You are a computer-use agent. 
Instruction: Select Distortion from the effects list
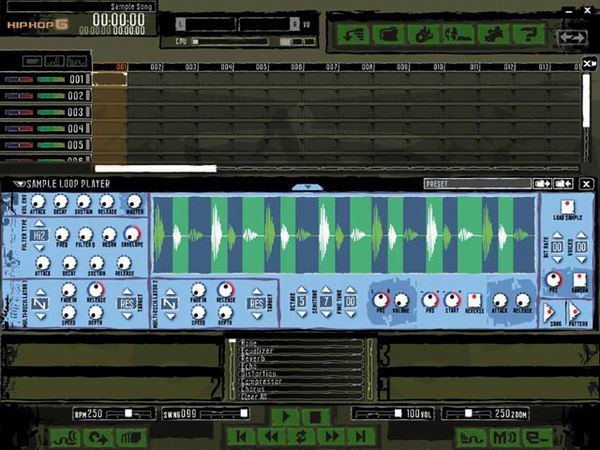click(x=258, y=374)
